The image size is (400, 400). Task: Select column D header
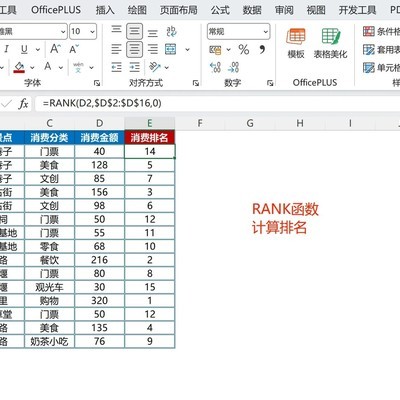[100, 123]
